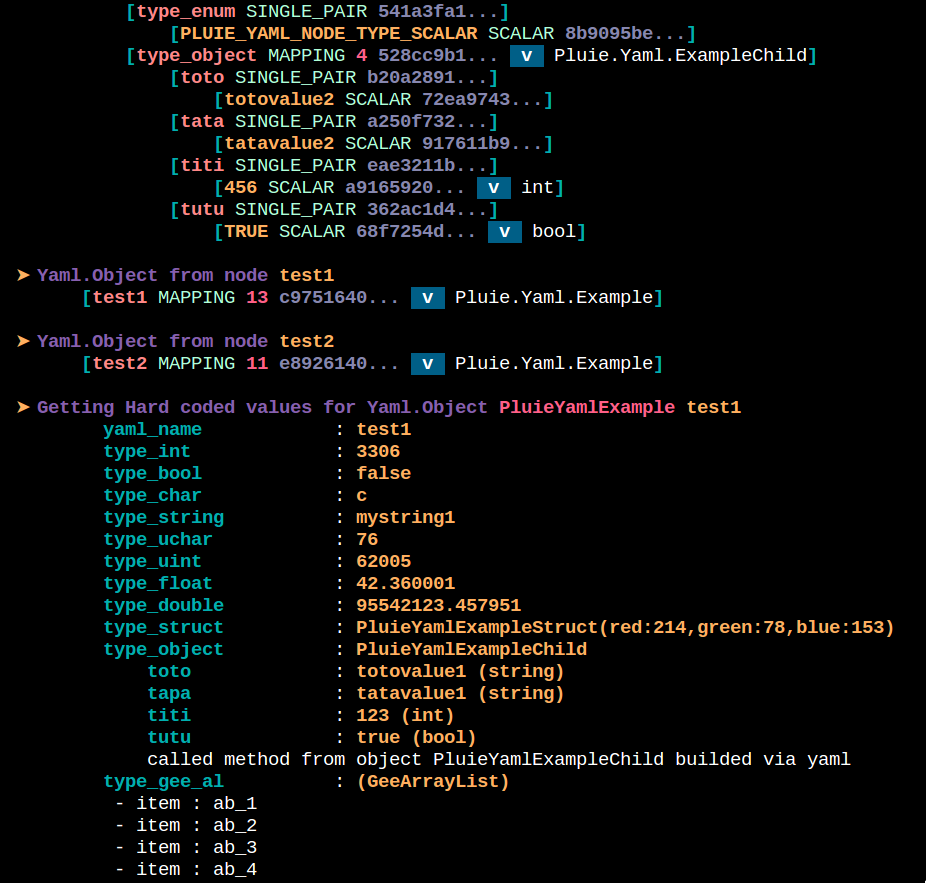Viewport: 926px width, 883px height.
Task: Click the value '42.360001'
Action: [406, 584]
